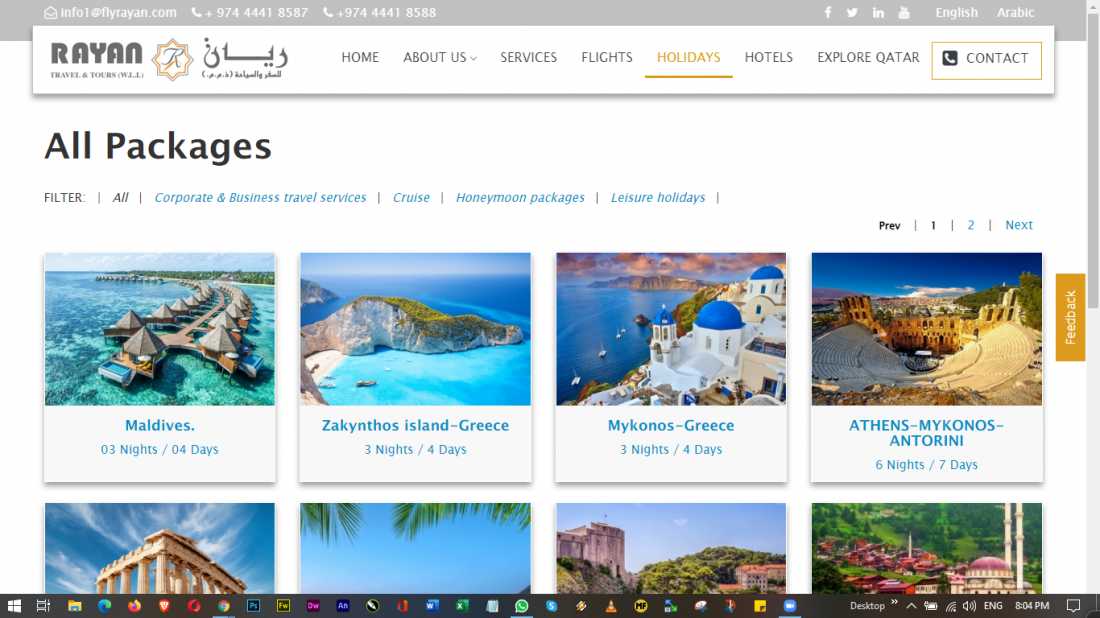Launch Firefox from the taskbar
The height and width of the screenshot is (618, 1100).
(x=134, y=606)
